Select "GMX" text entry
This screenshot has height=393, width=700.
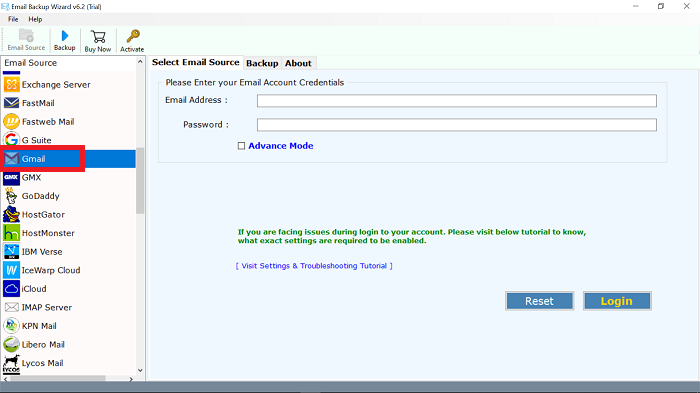[x=31, y=177]
